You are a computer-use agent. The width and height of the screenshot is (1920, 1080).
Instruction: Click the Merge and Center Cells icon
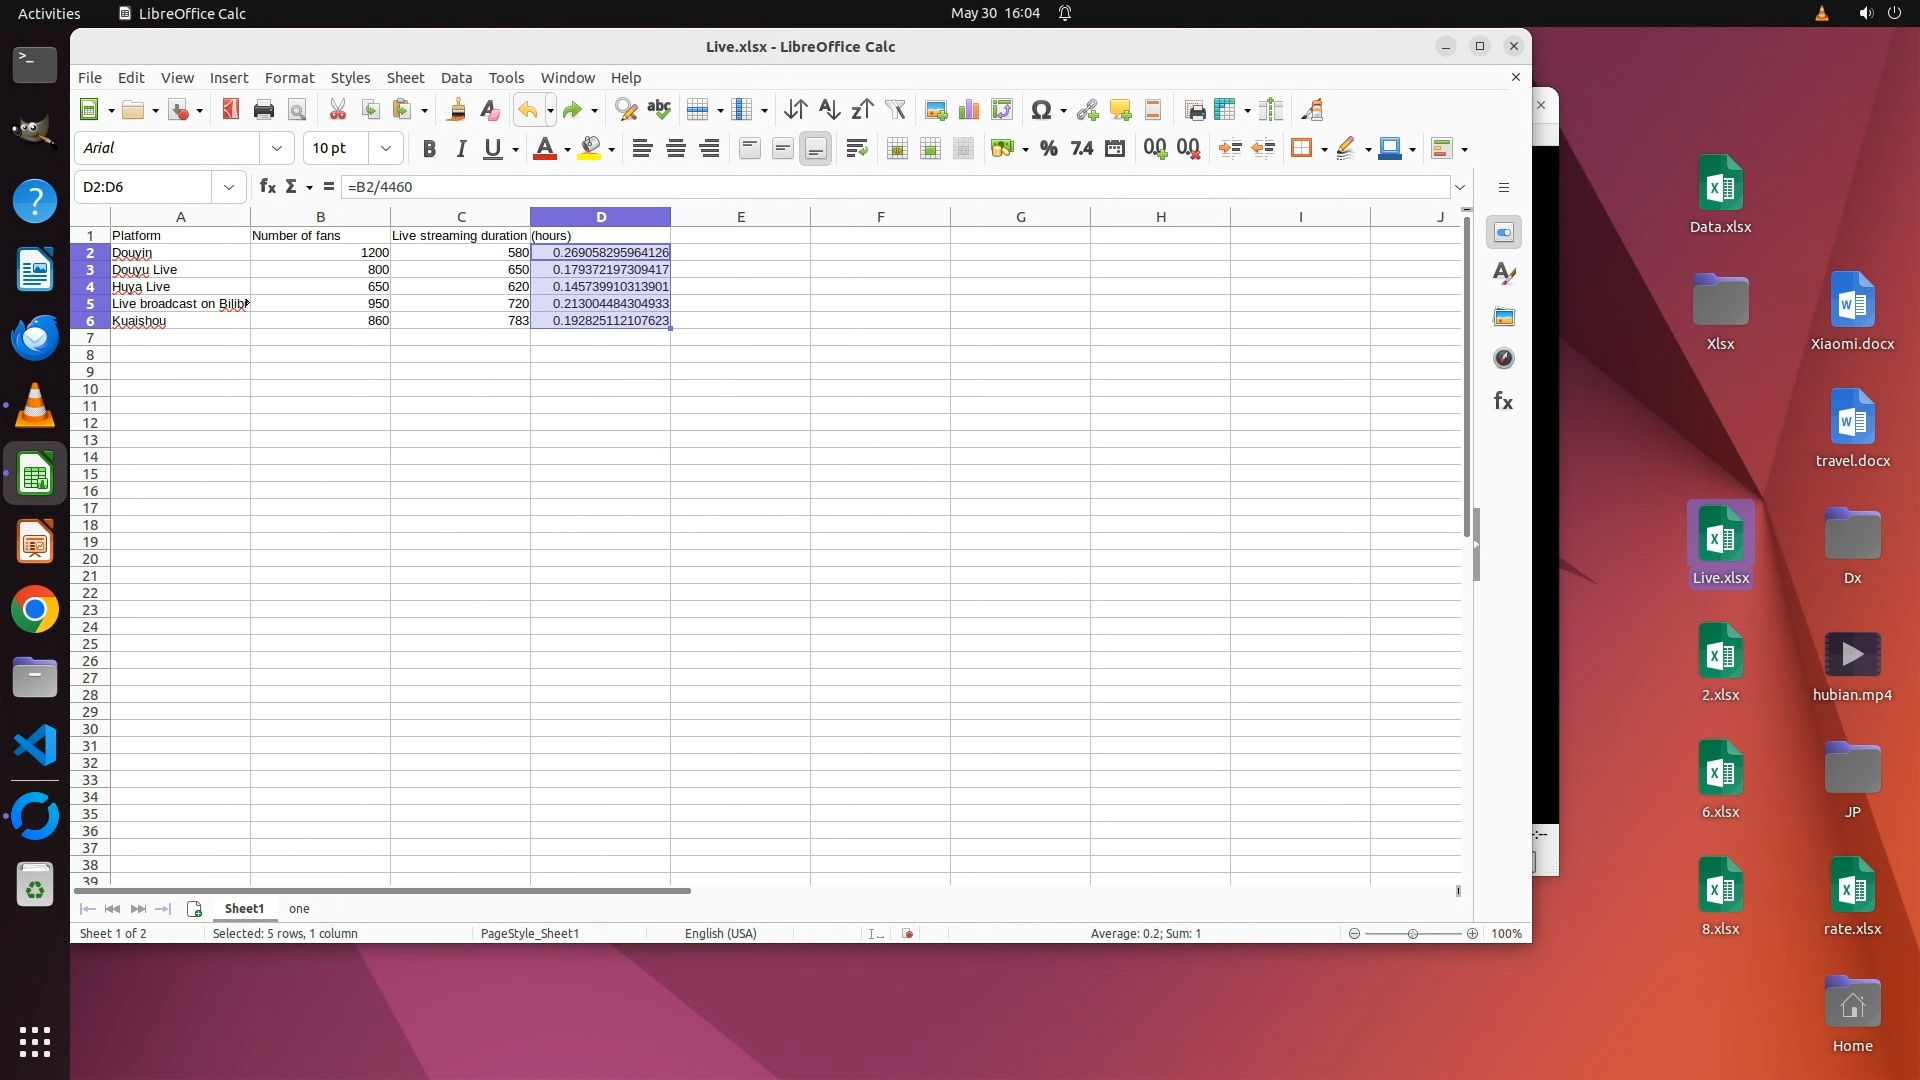click(897, 149)
